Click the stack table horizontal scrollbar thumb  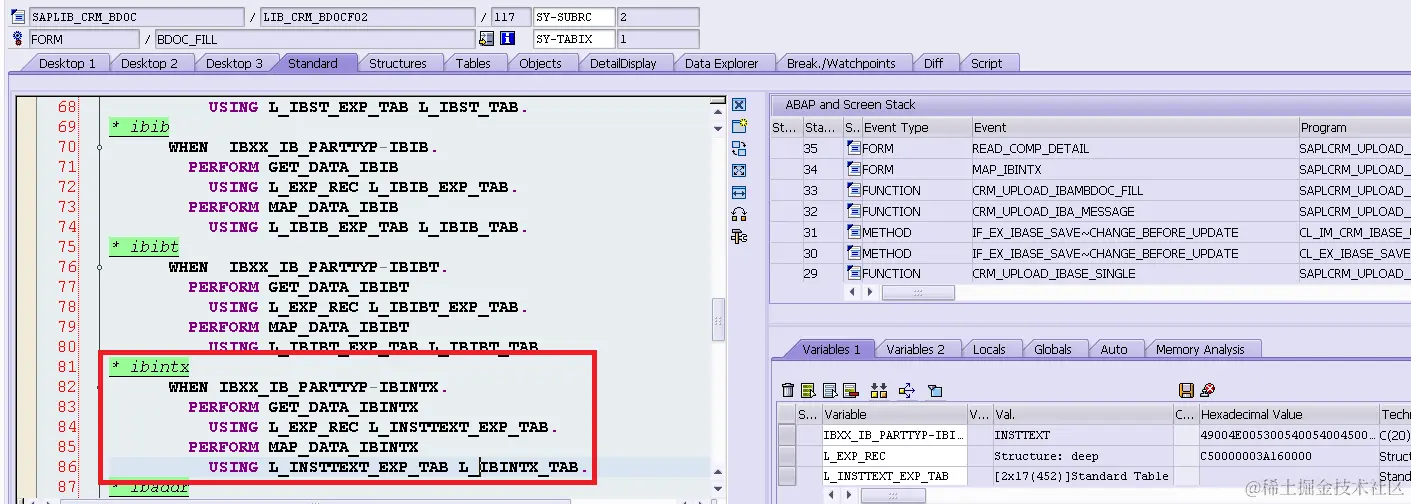point(918,293)
